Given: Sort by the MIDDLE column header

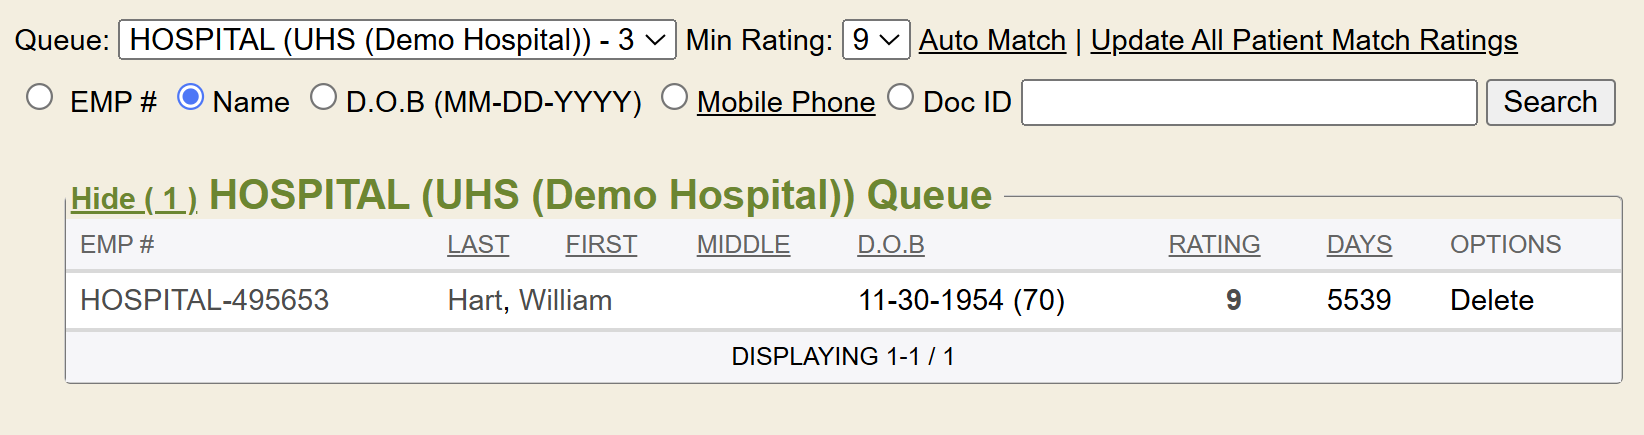Looking at the screenshot, I should coord(743,245).
